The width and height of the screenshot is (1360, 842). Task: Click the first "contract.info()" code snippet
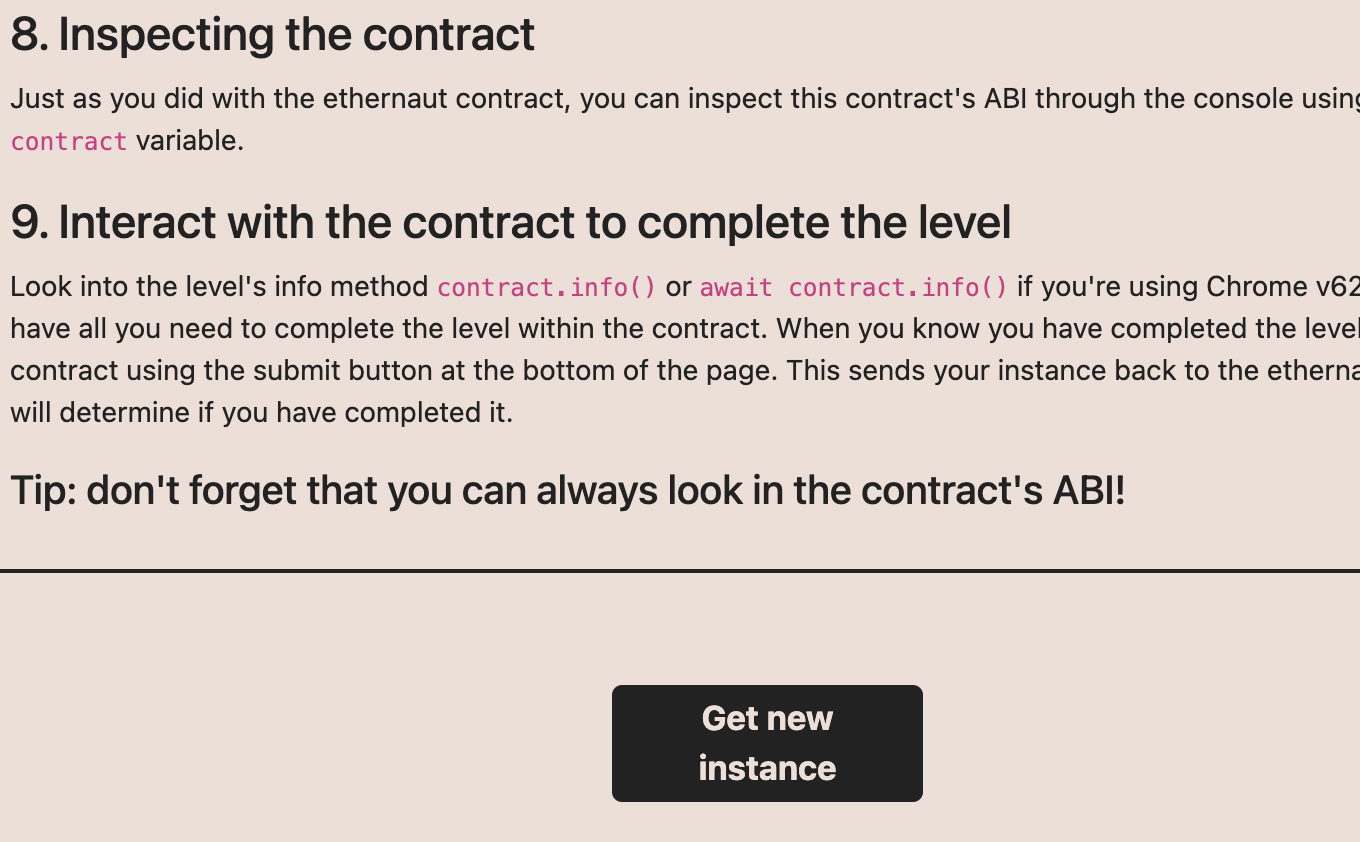coord(547,287)
